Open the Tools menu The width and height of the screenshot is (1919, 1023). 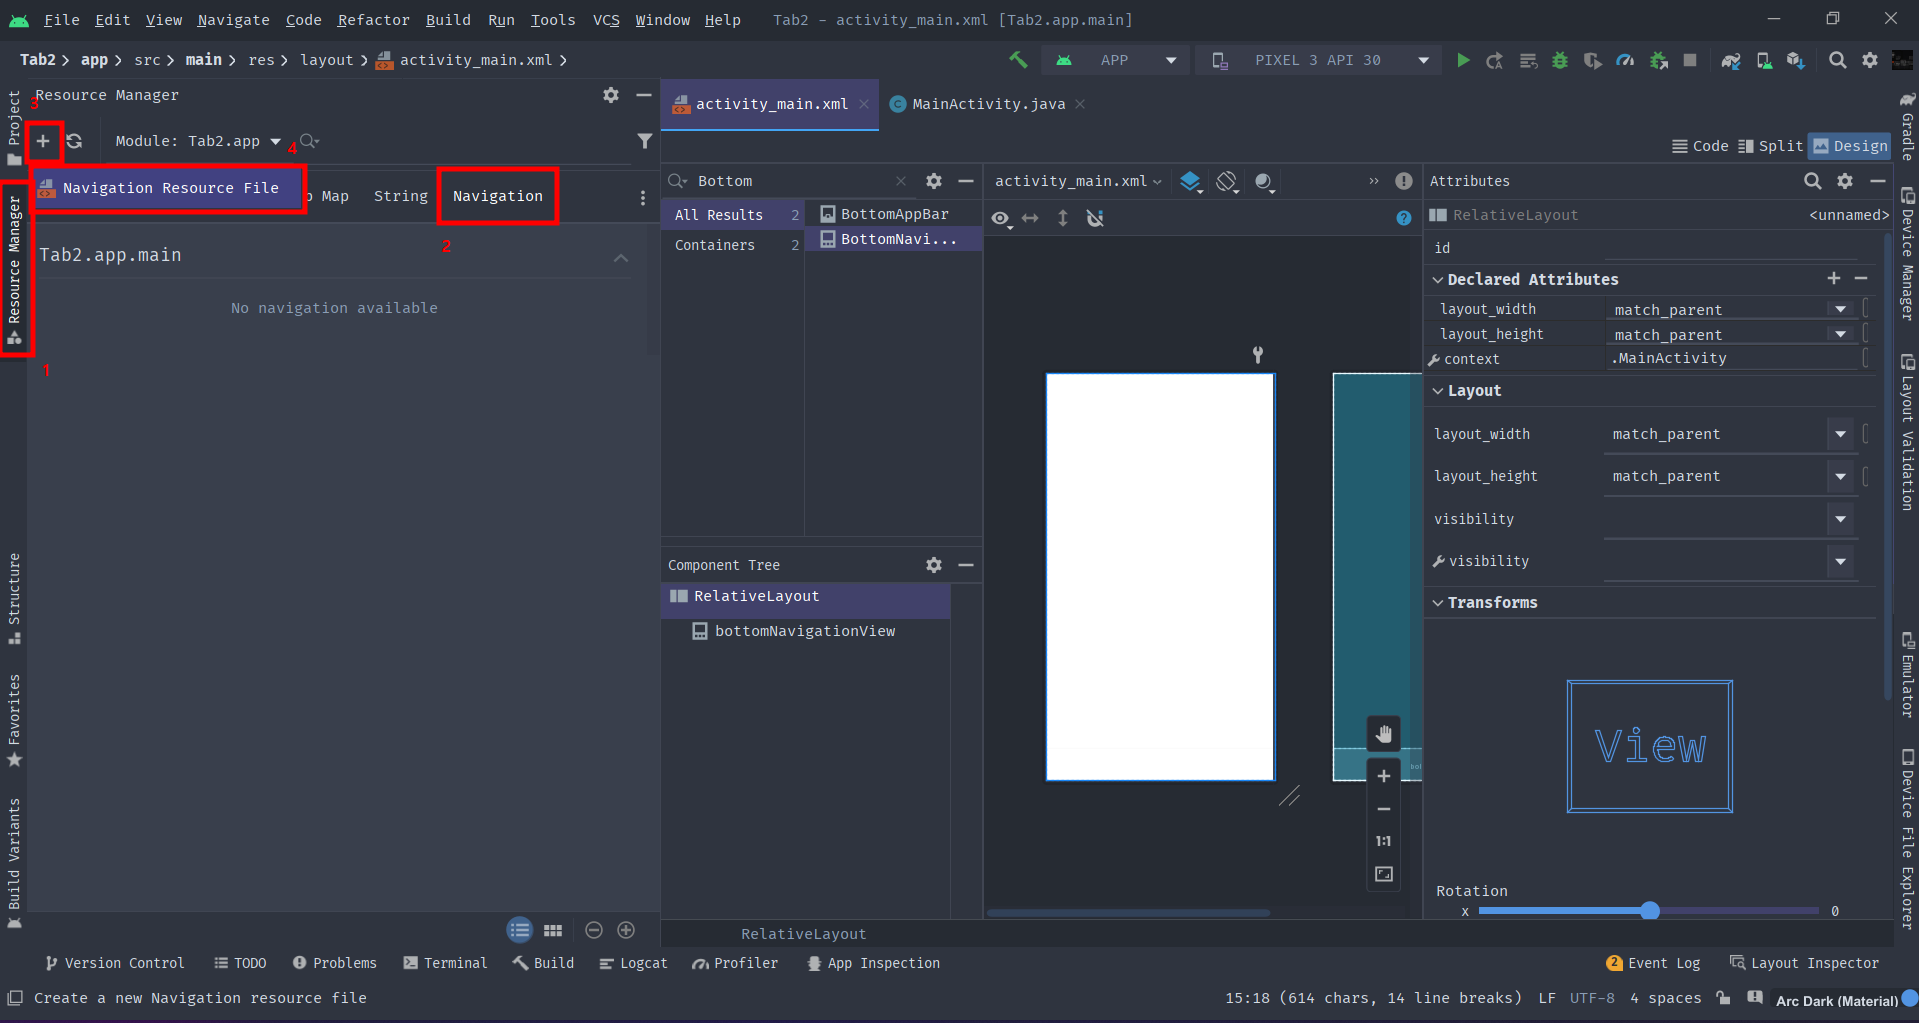552,20
